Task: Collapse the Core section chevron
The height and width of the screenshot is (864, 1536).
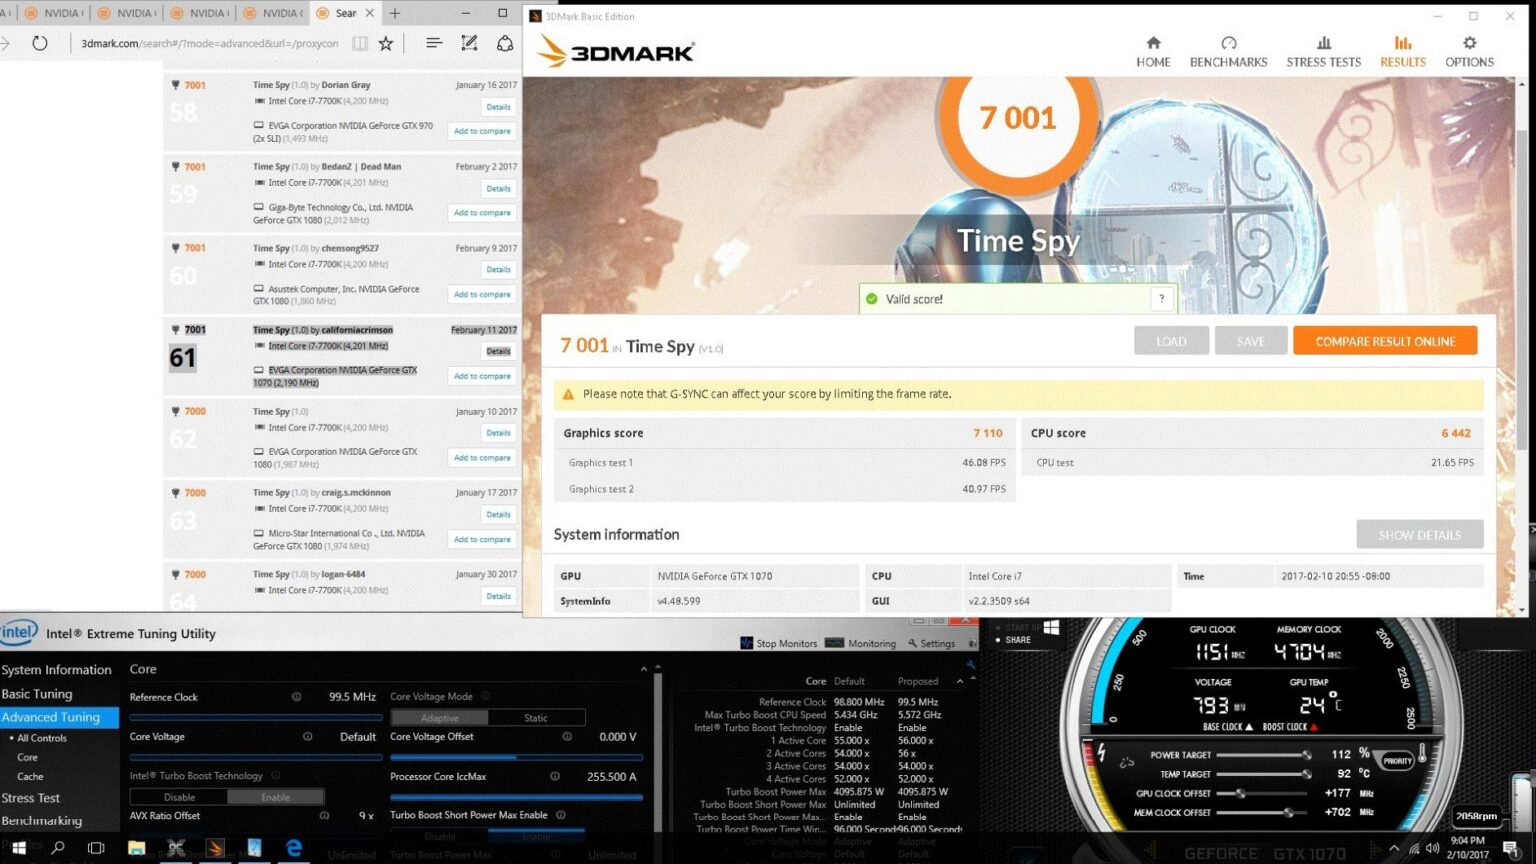Action: (643, 669)
